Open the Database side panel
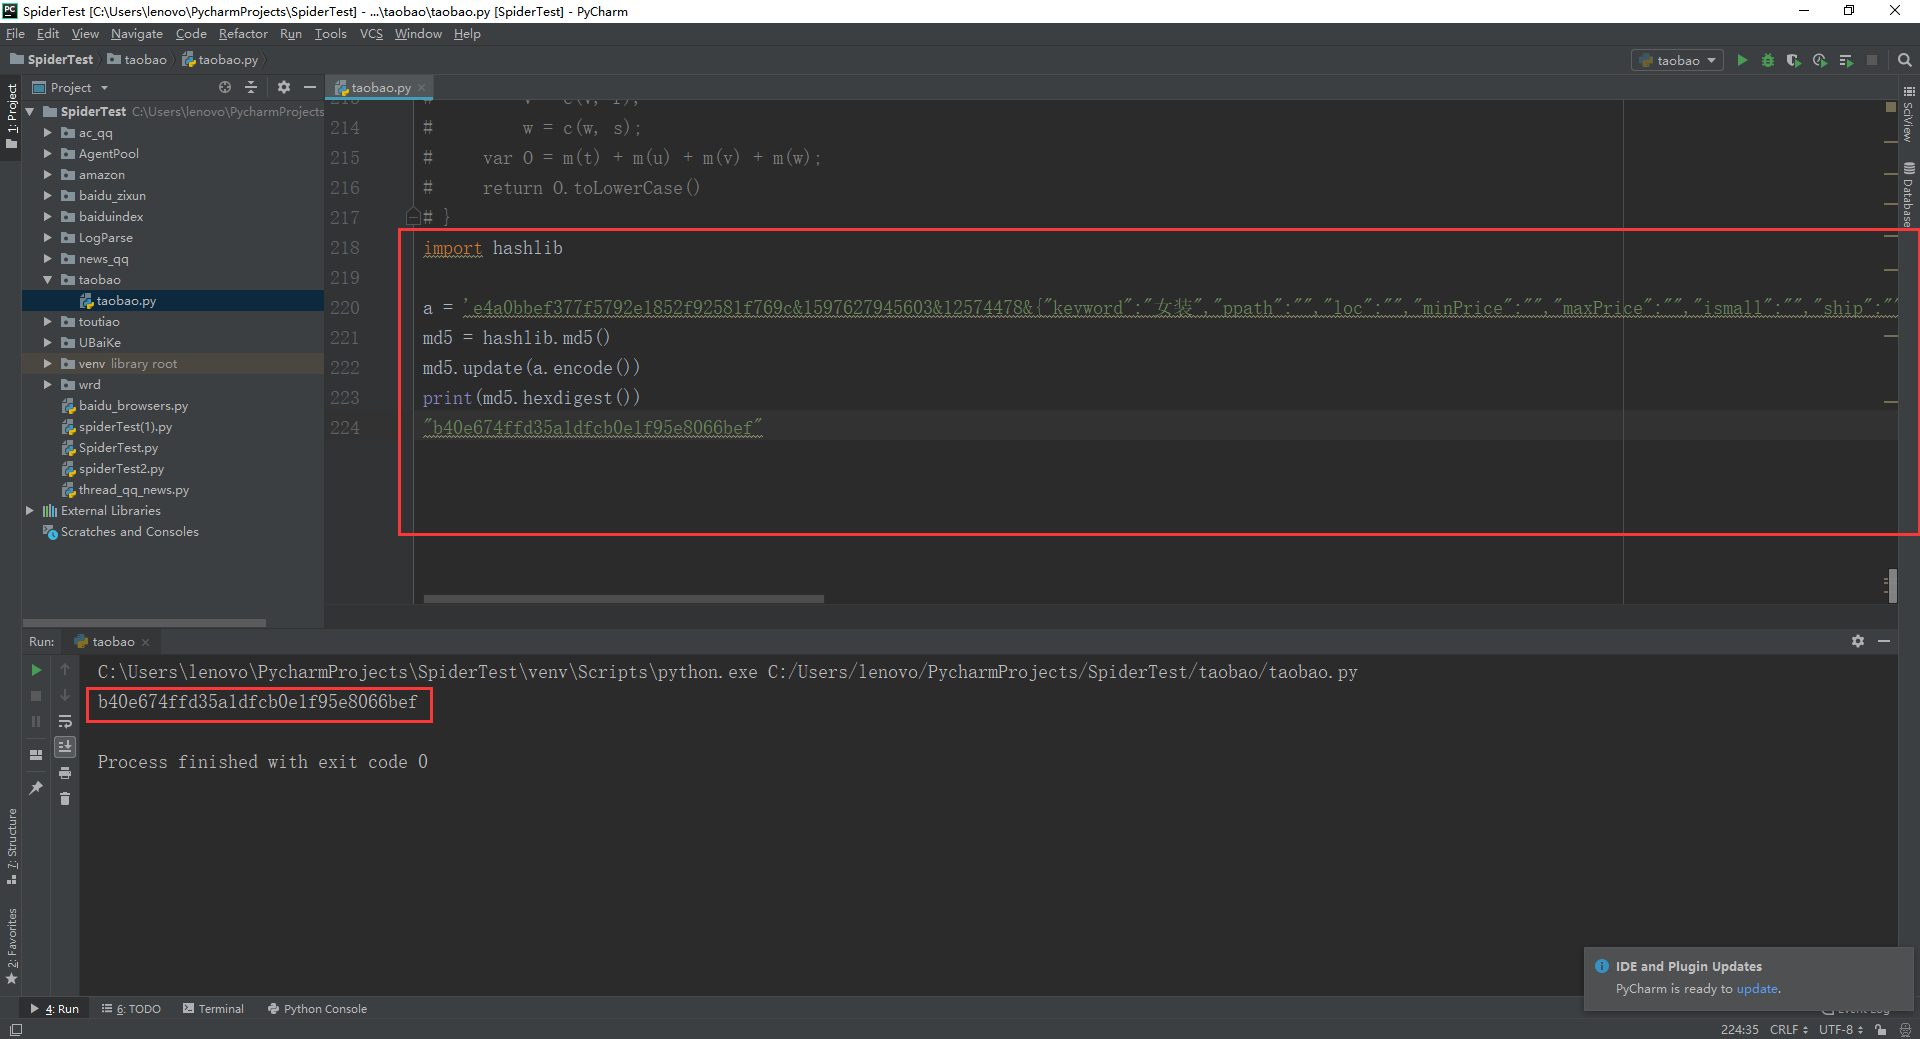The image size is (1920, 1039). [x=1909, y=195]
